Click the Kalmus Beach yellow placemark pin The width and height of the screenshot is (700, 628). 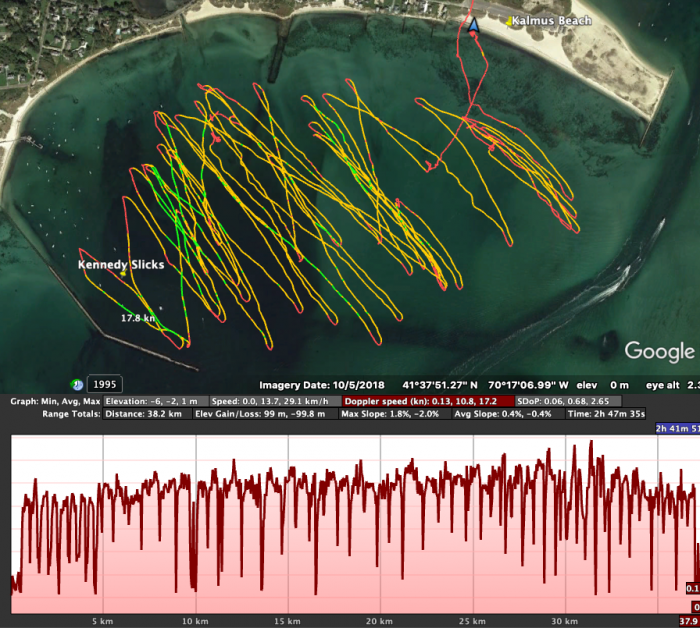point(508,21)
